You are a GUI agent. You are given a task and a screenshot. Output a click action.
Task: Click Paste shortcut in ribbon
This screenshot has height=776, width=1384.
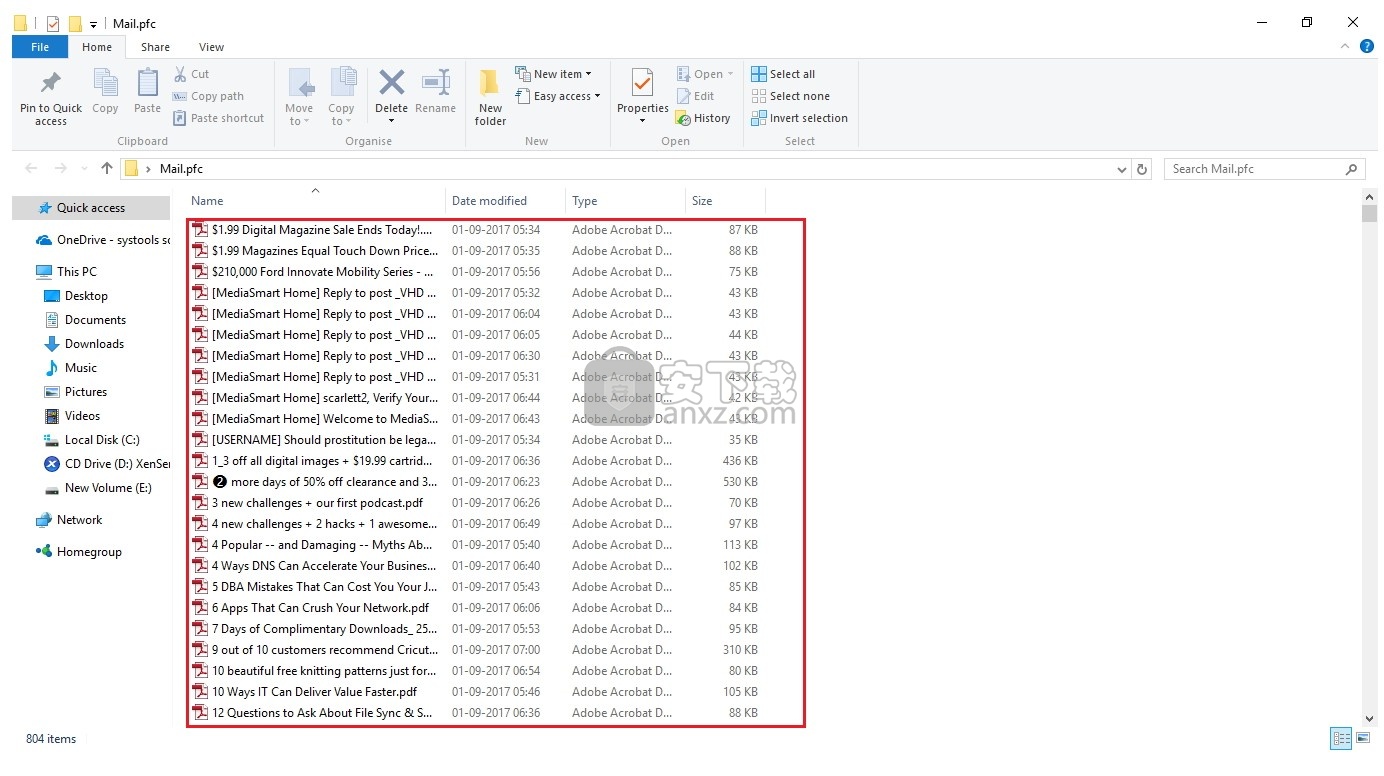[x=218, y=118]
